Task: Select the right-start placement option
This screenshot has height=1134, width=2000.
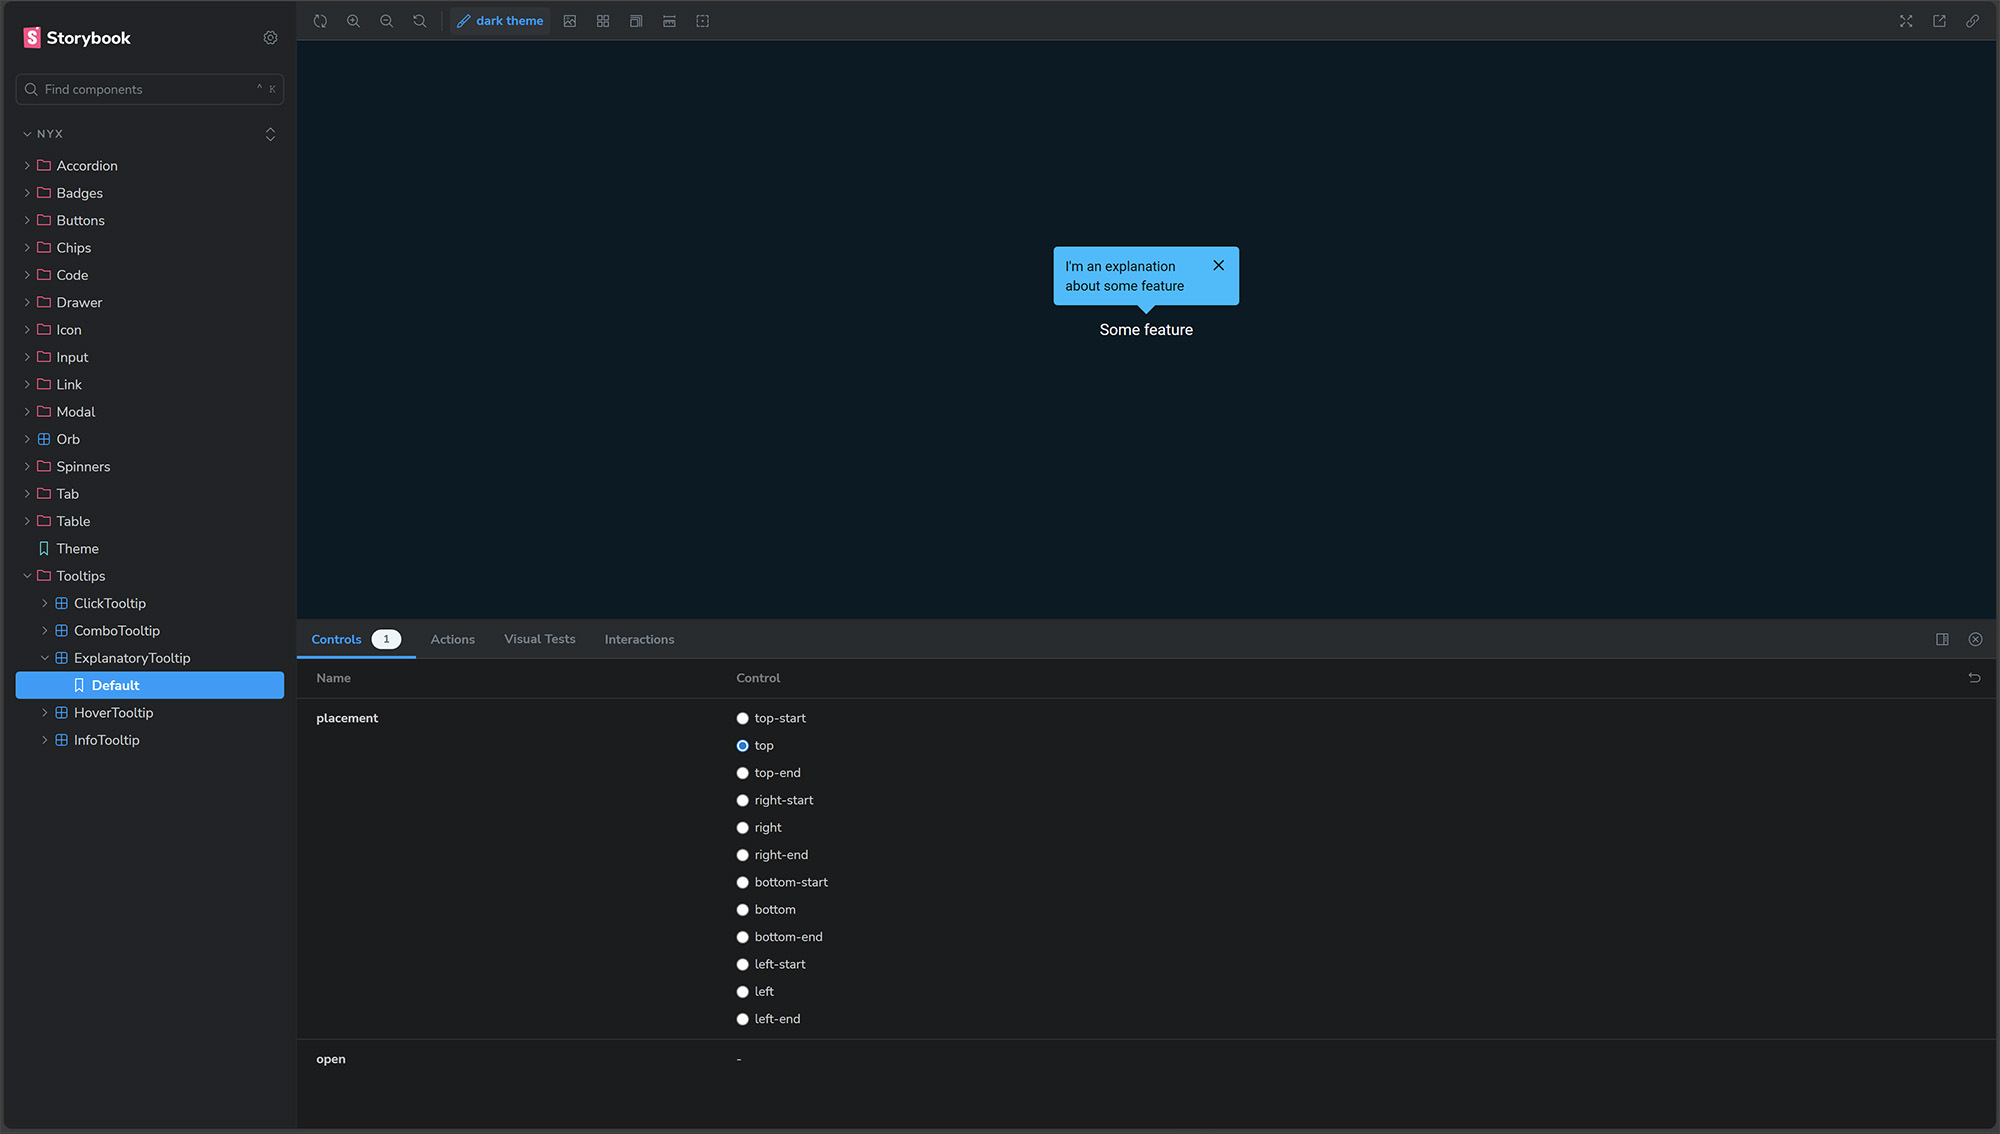Action: [x=742, y=801]
